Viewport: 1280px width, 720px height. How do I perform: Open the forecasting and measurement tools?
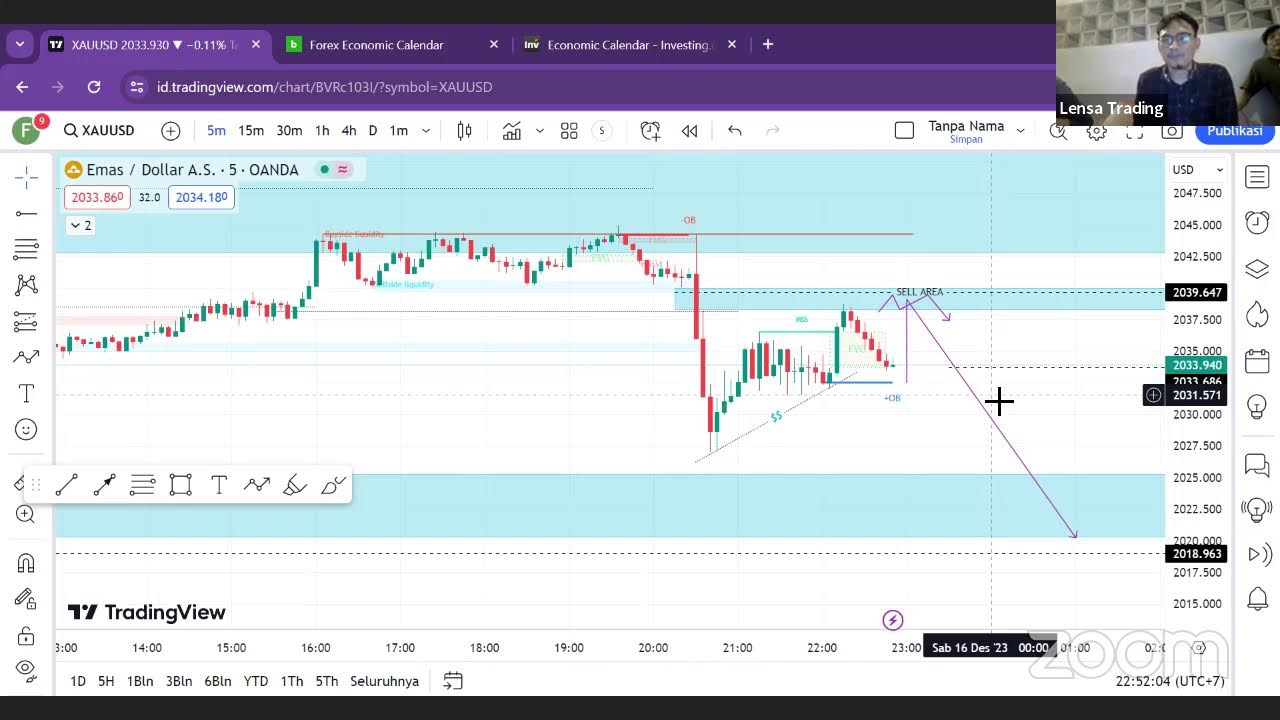pyautogui.click(x=26, y=322)
